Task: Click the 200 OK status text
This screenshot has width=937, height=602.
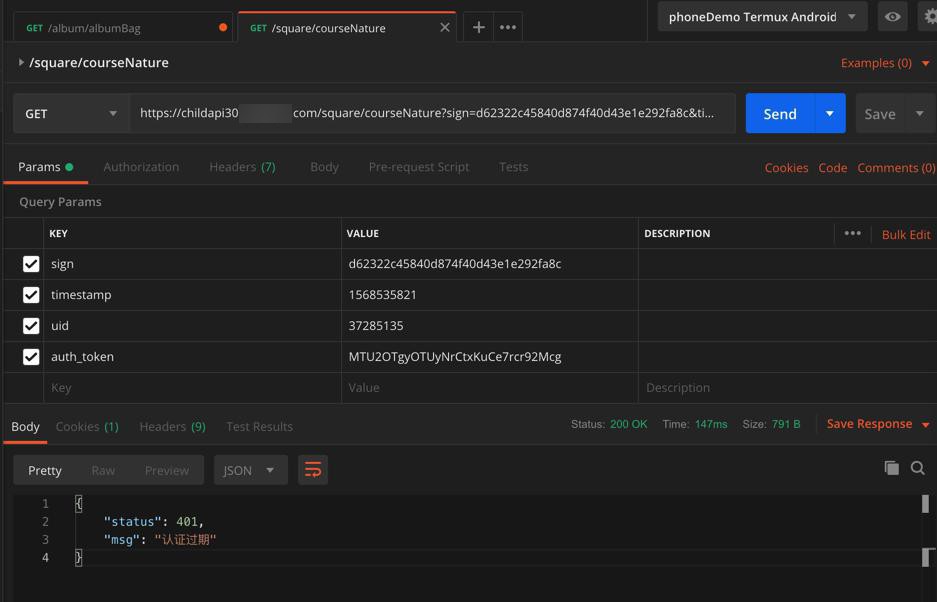Action: [629, 424]
